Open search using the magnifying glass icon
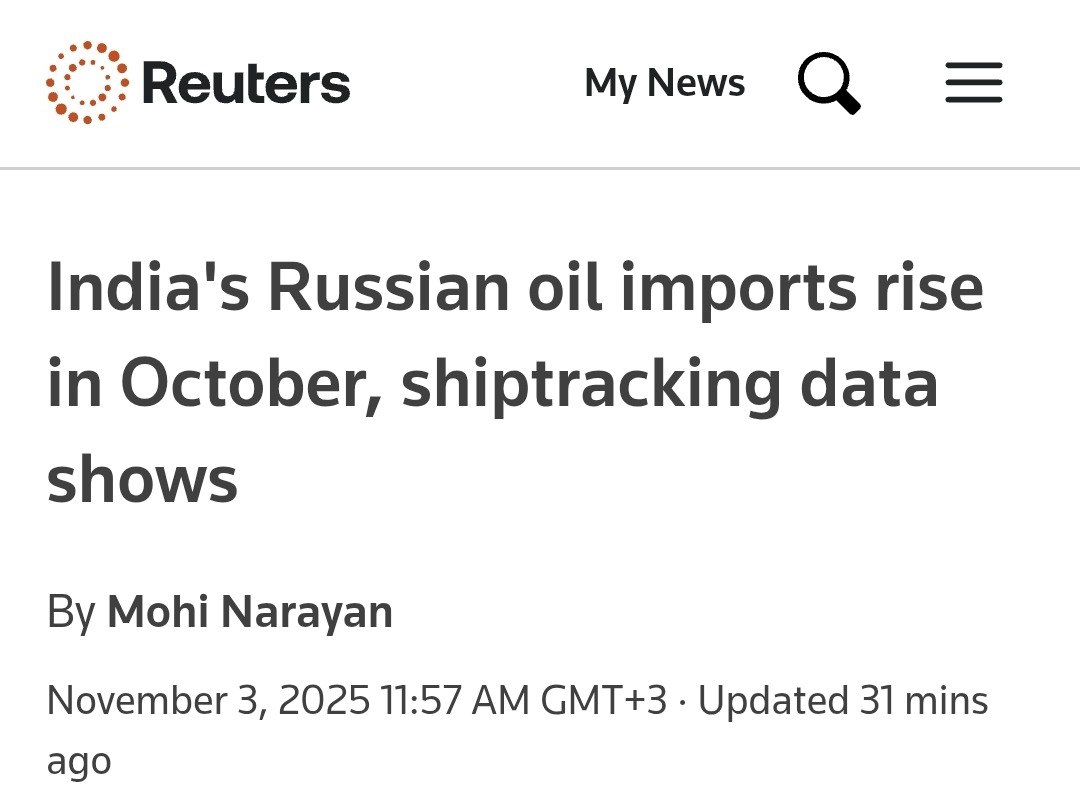This screenshot has width=1080, height=797. [828, 83]
